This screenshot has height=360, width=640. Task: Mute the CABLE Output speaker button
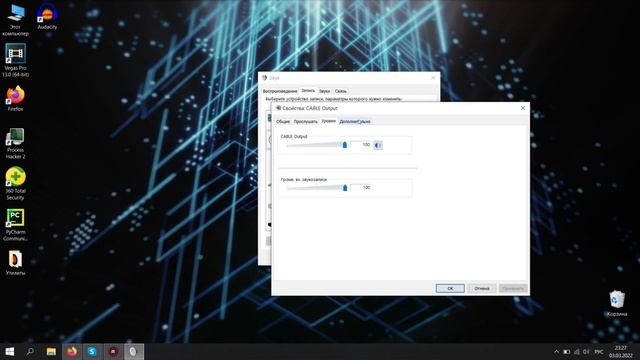tap(378, 145)
